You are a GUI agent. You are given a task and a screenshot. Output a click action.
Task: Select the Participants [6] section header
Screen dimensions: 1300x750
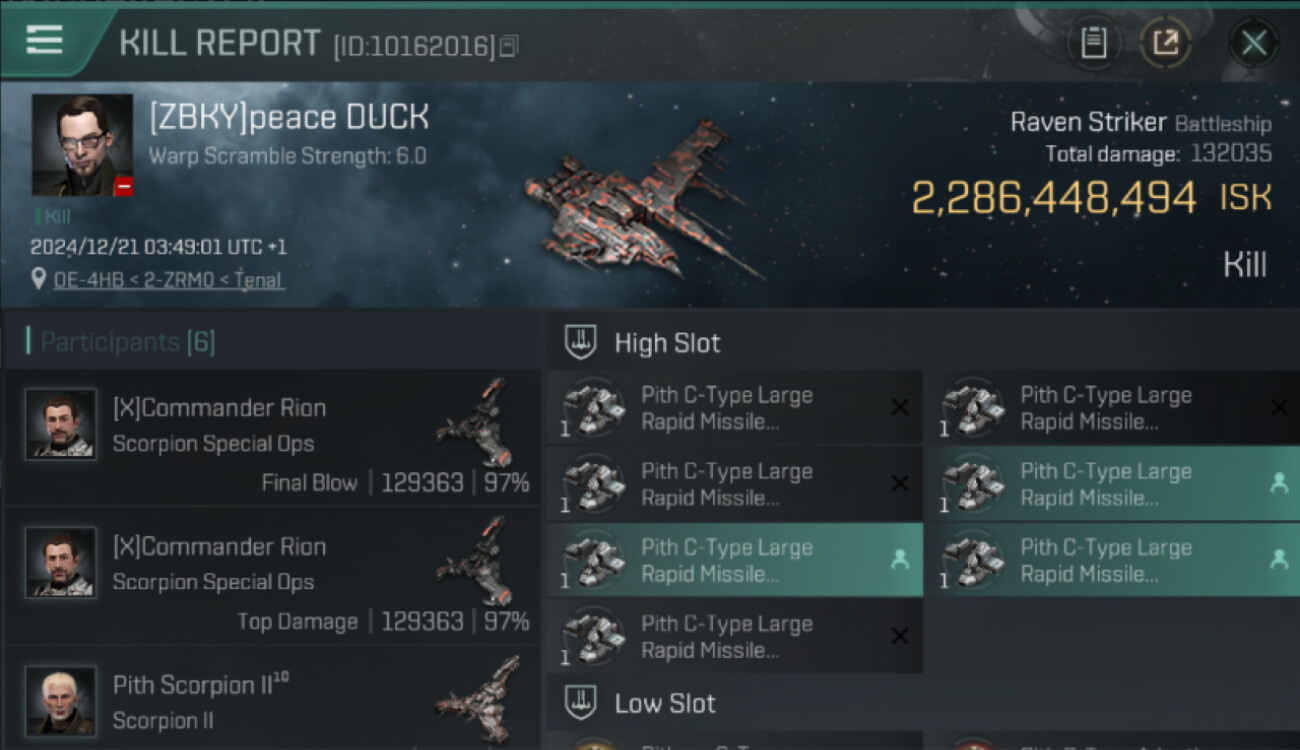127,342
